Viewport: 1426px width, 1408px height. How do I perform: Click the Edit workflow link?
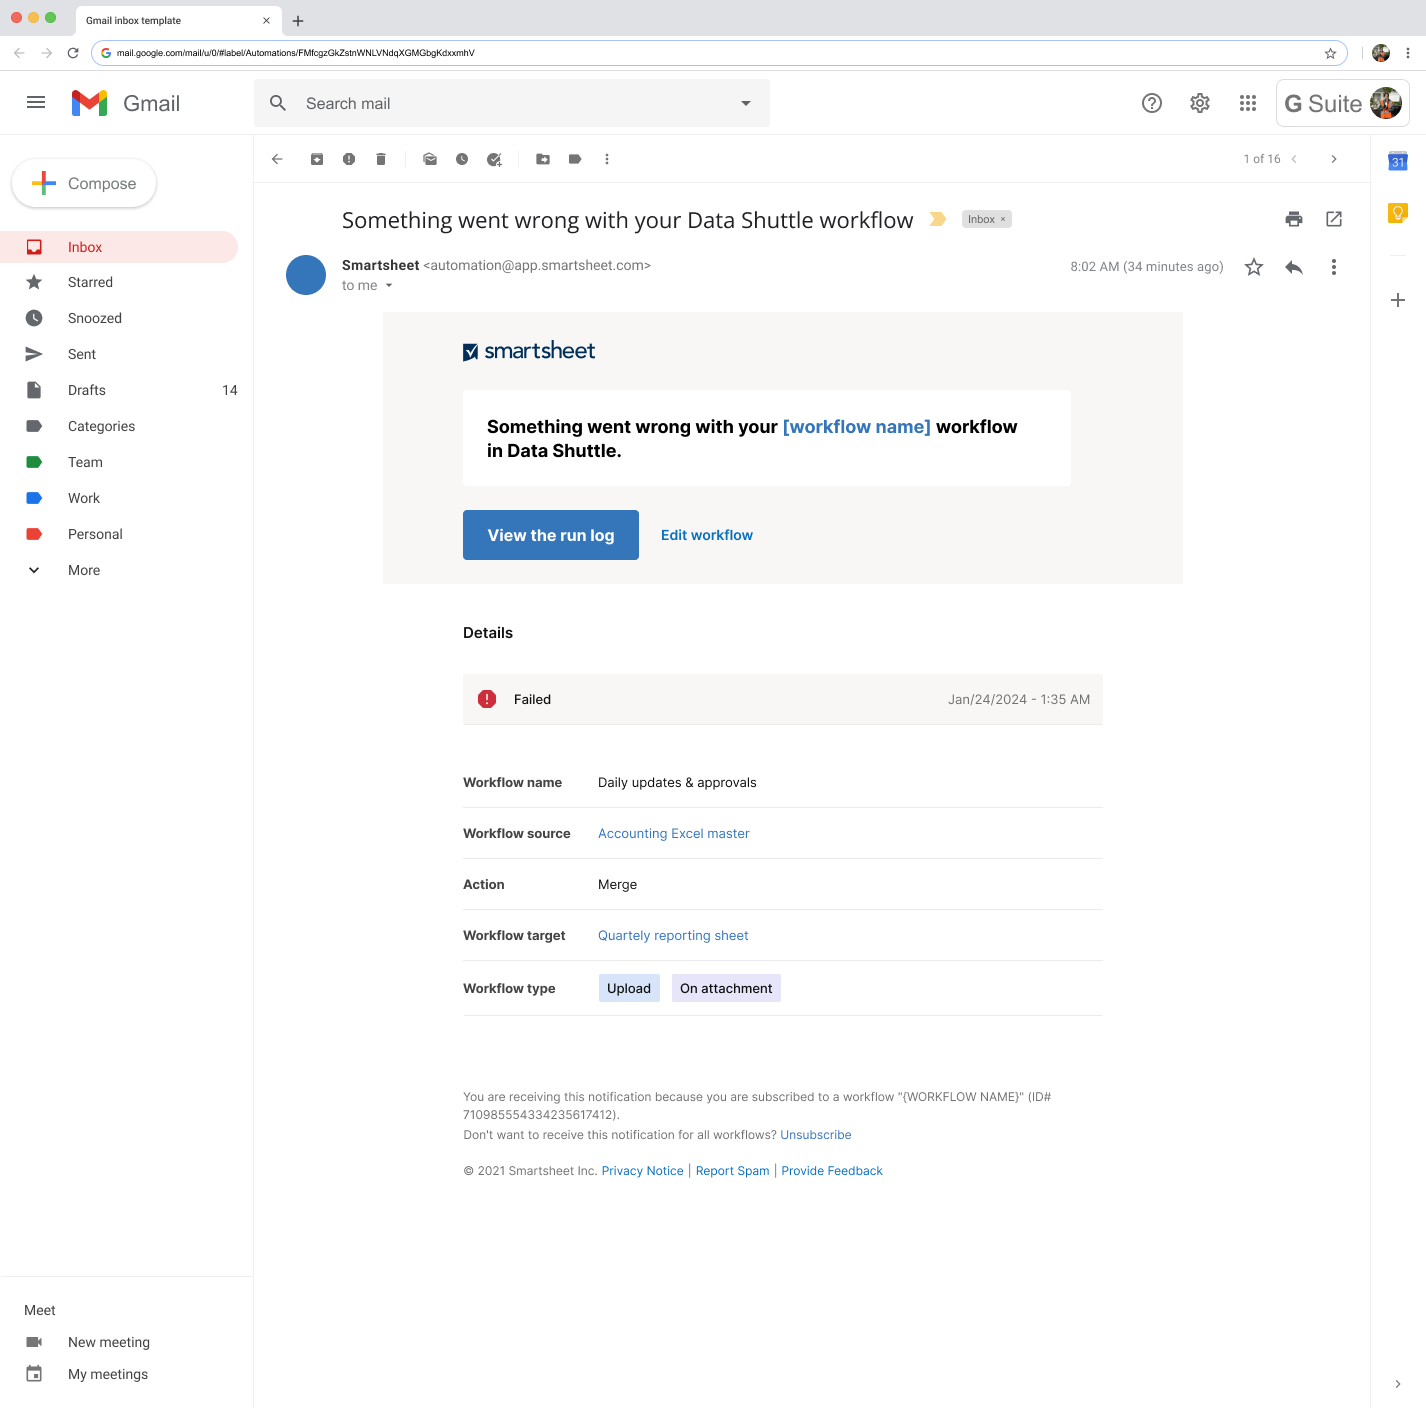707,535
